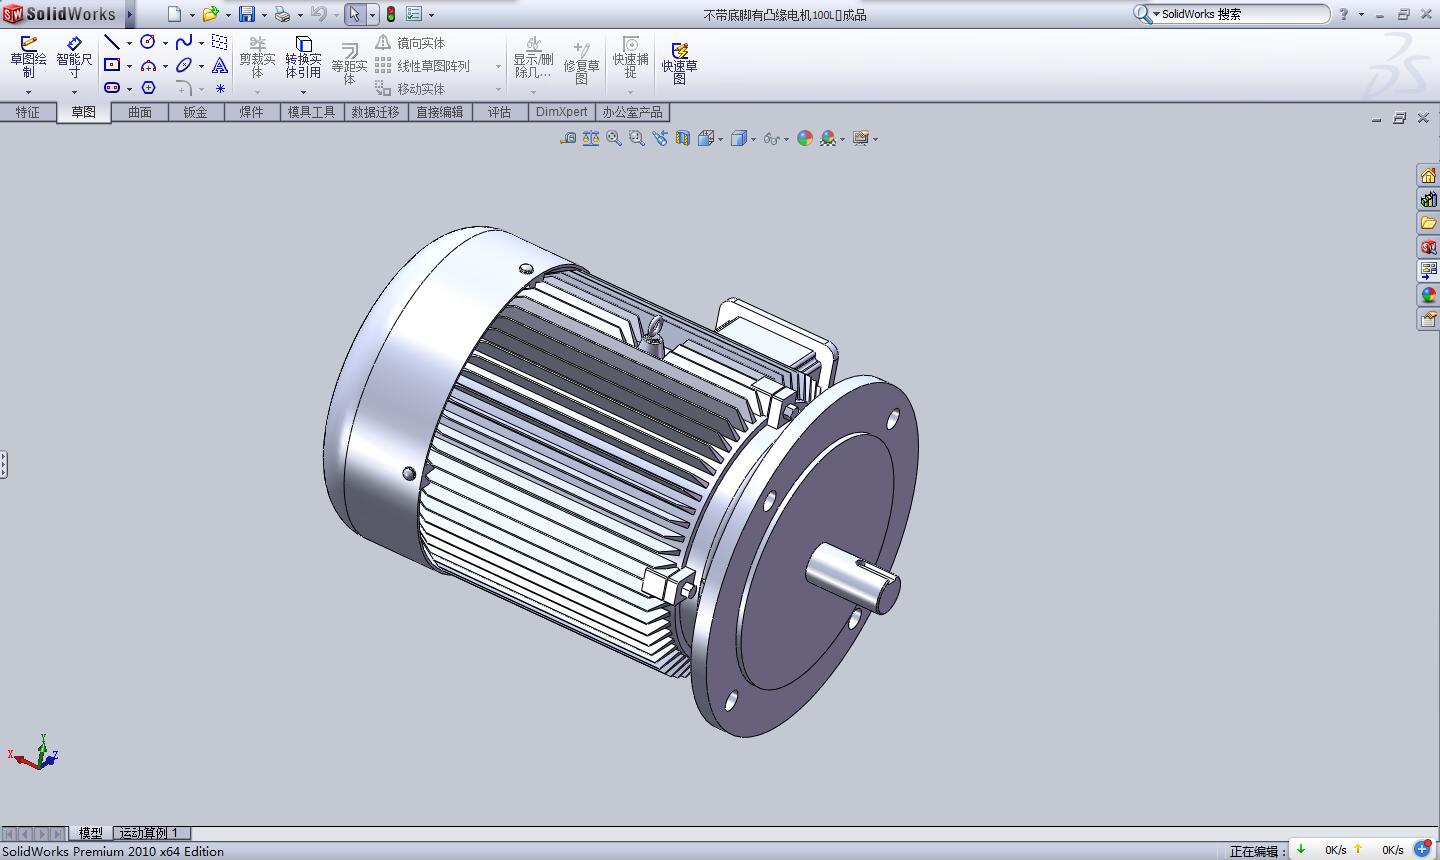Image resolution: width=1440 pixels, height=860 pixels.
Task: Click the Options list icon in the title bar
Action: tap(414, 14)
